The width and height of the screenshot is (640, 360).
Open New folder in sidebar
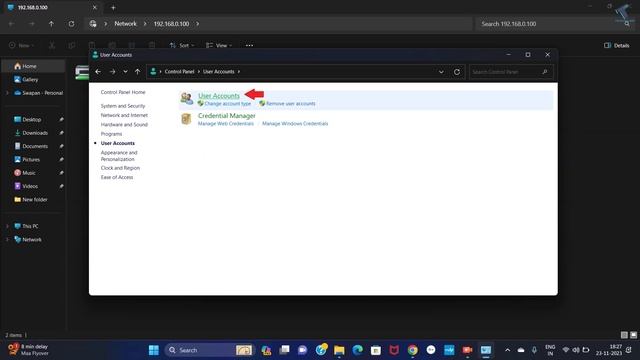35,200
